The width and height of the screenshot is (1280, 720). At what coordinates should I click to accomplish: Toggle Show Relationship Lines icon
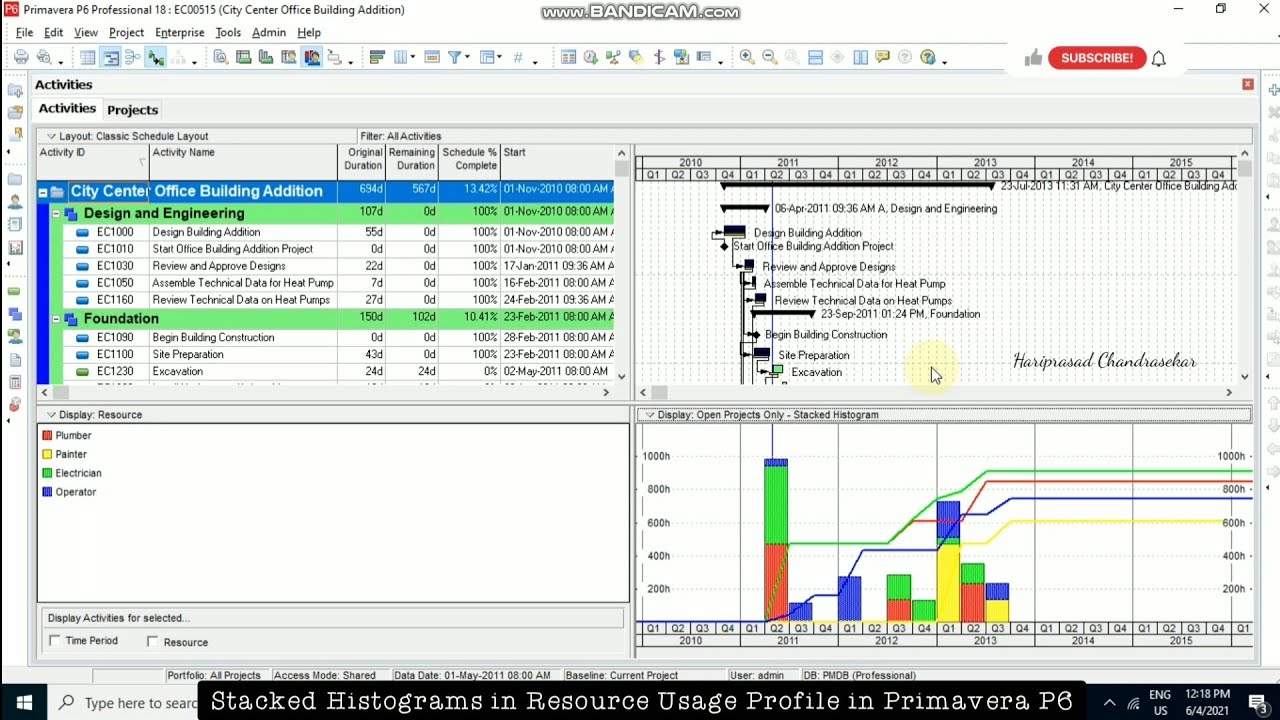[x=155, y=57]
